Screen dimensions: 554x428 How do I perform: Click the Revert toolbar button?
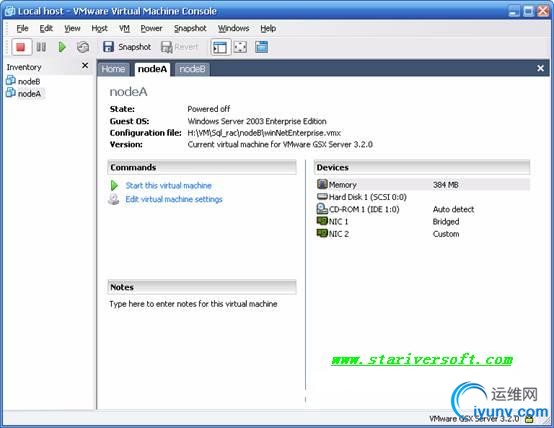tap(180, 47)
